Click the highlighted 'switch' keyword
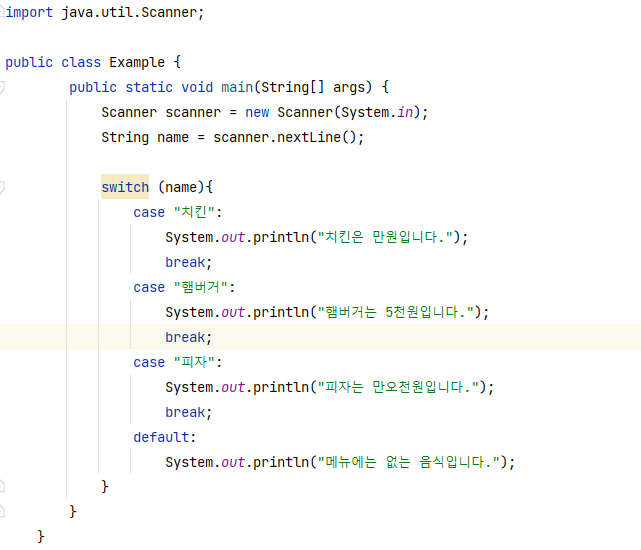This screenshot has width=641, height=550. coord(125,187)
